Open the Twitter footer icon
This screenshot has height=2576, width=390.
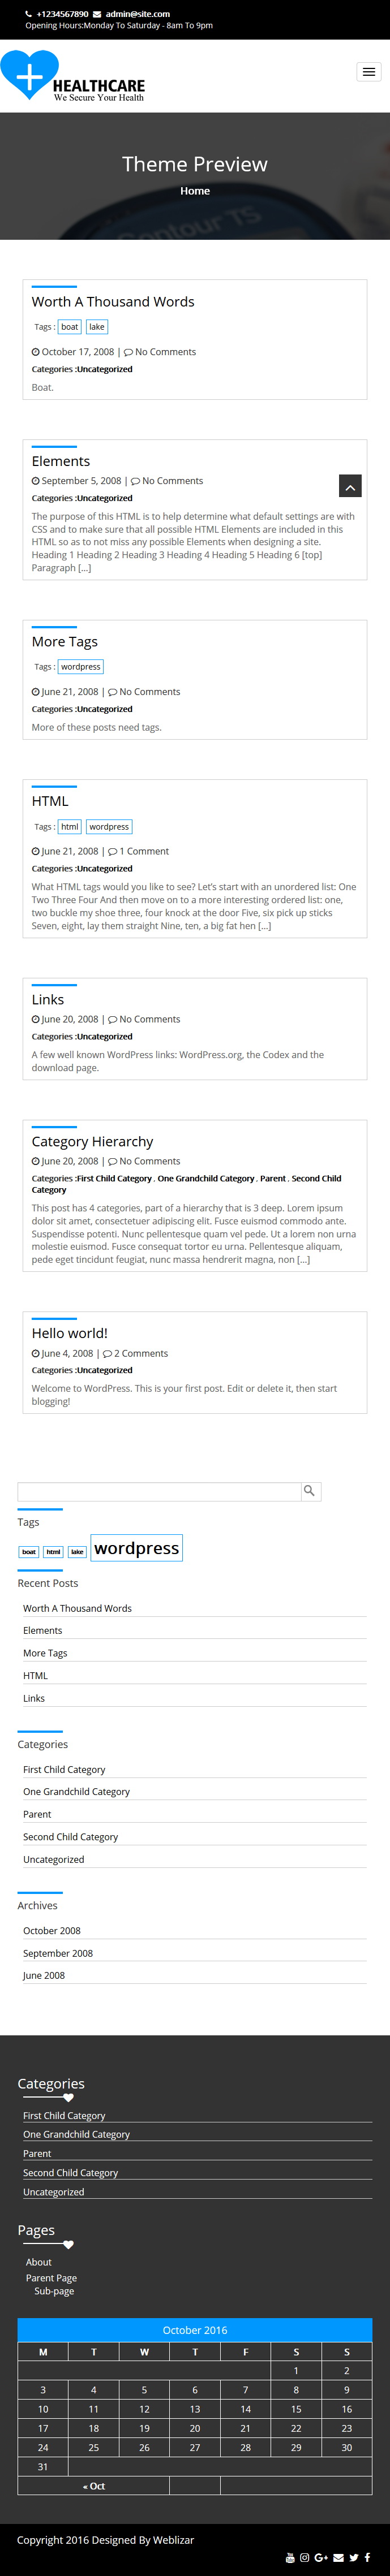(x=354, y=2558)
